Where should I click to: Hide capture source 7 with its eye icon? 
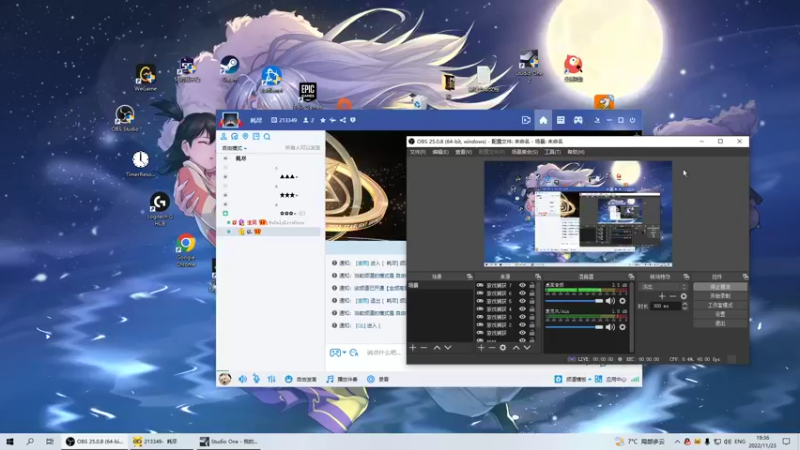522,286
